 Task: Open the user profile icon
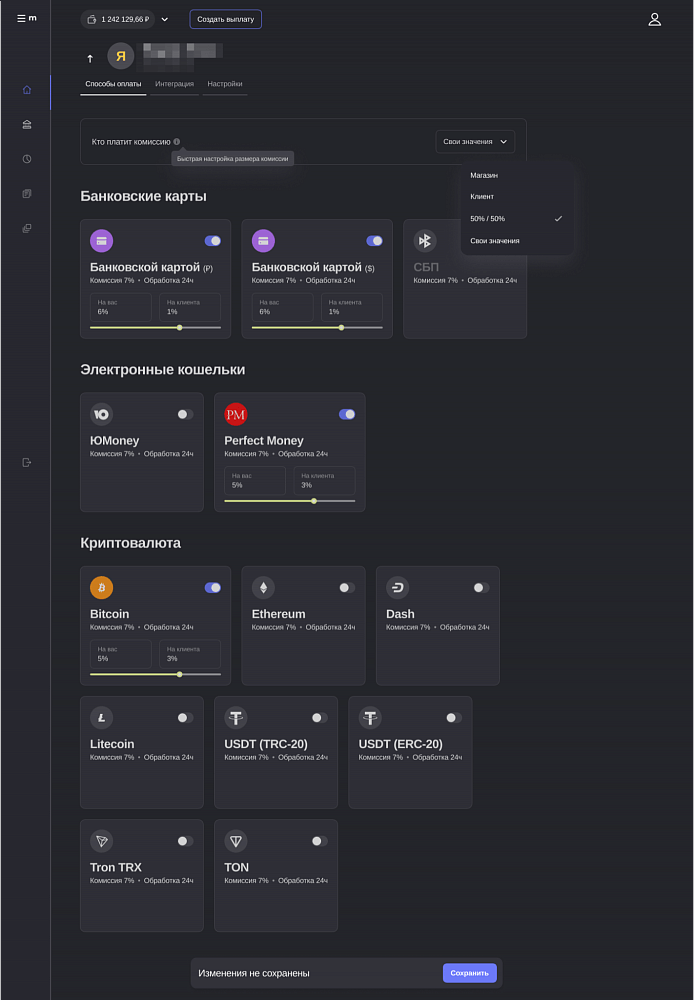(655, 19)
